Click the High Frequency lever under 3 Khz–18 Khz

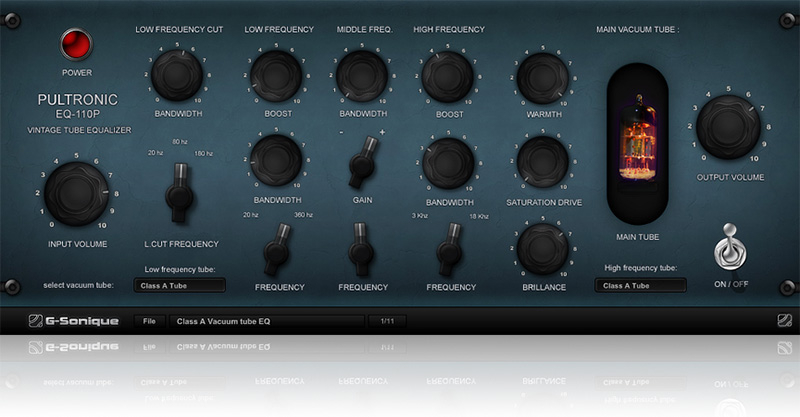point(449,250)
